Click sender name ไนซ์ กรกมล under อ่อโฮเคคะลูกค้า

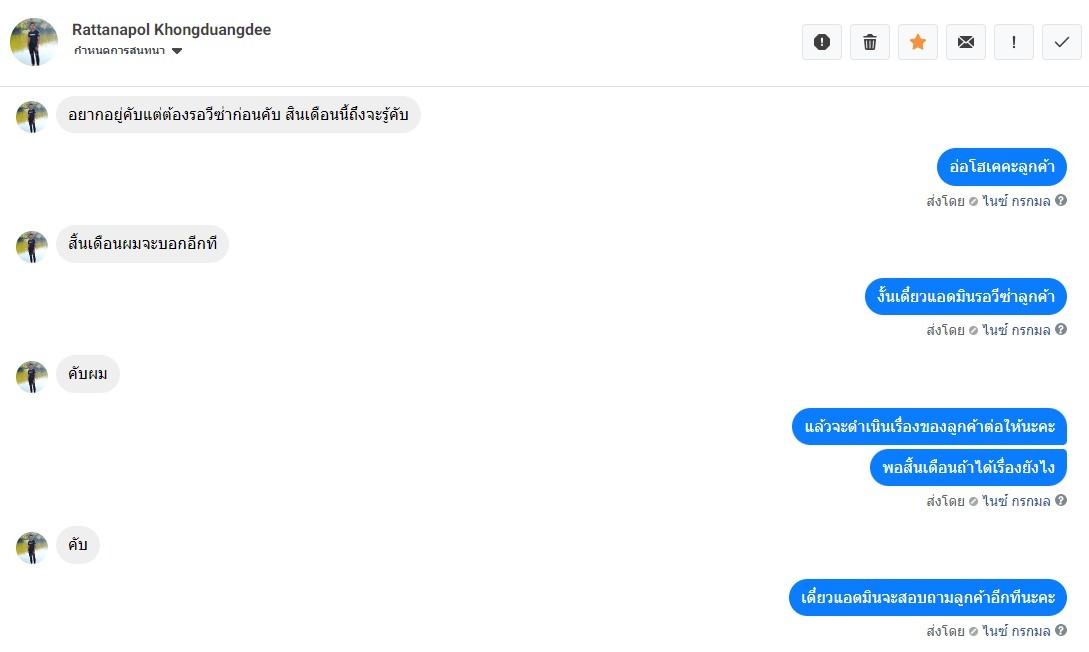[x=1016, y=201]
